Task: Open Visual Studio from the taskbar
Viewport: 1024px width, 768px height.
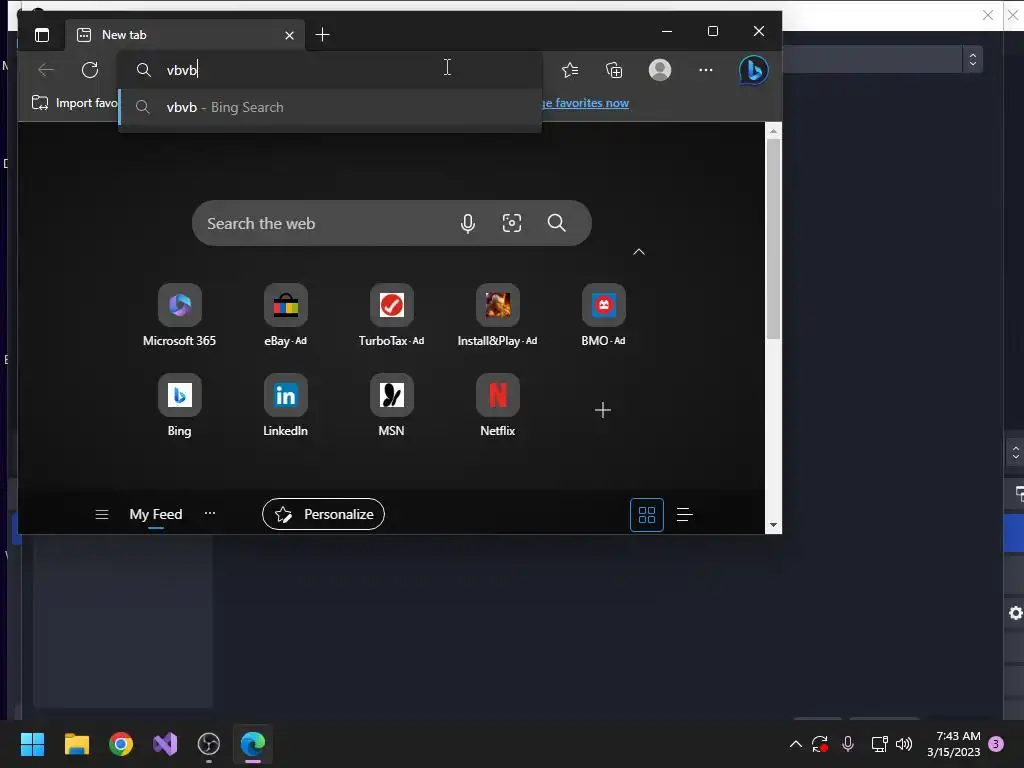Action: (165, 744)
